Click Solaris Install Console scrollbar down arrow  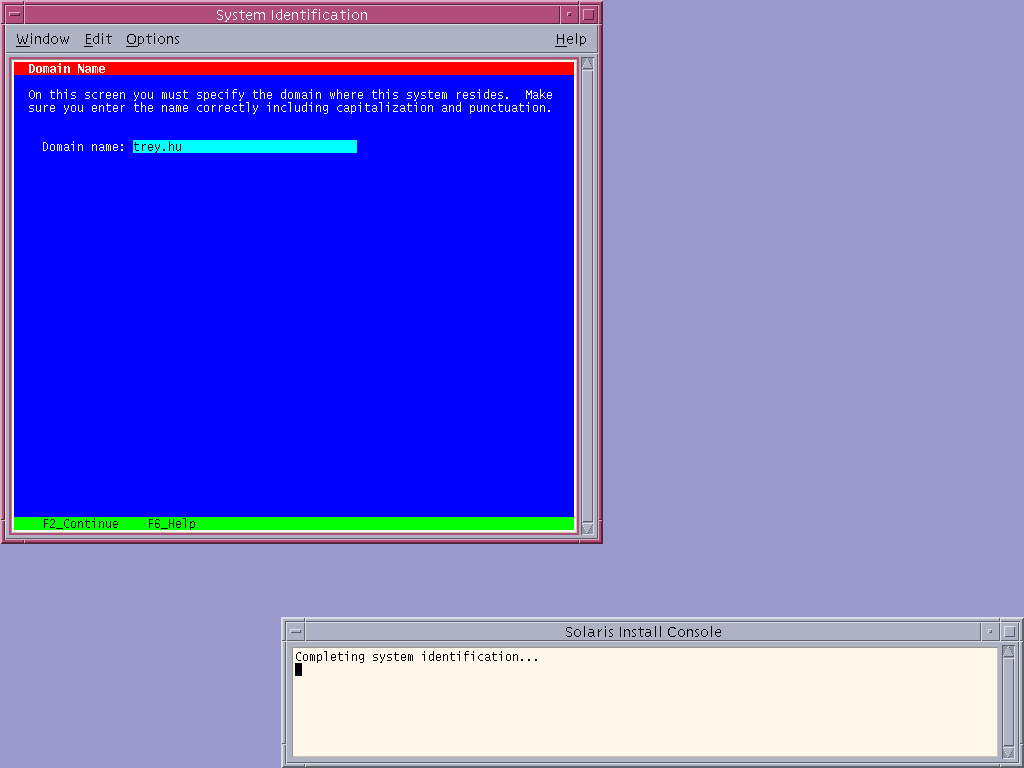[1008, 753]
